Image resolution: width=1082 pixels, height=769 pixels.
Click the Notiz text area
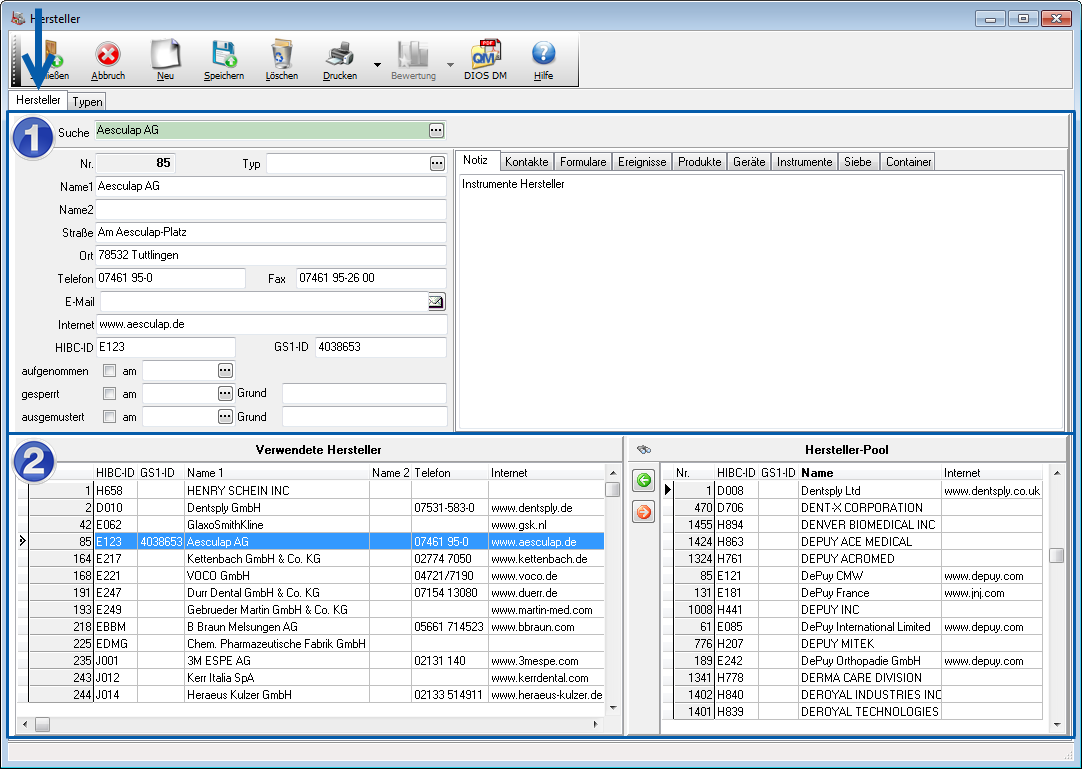760,301
